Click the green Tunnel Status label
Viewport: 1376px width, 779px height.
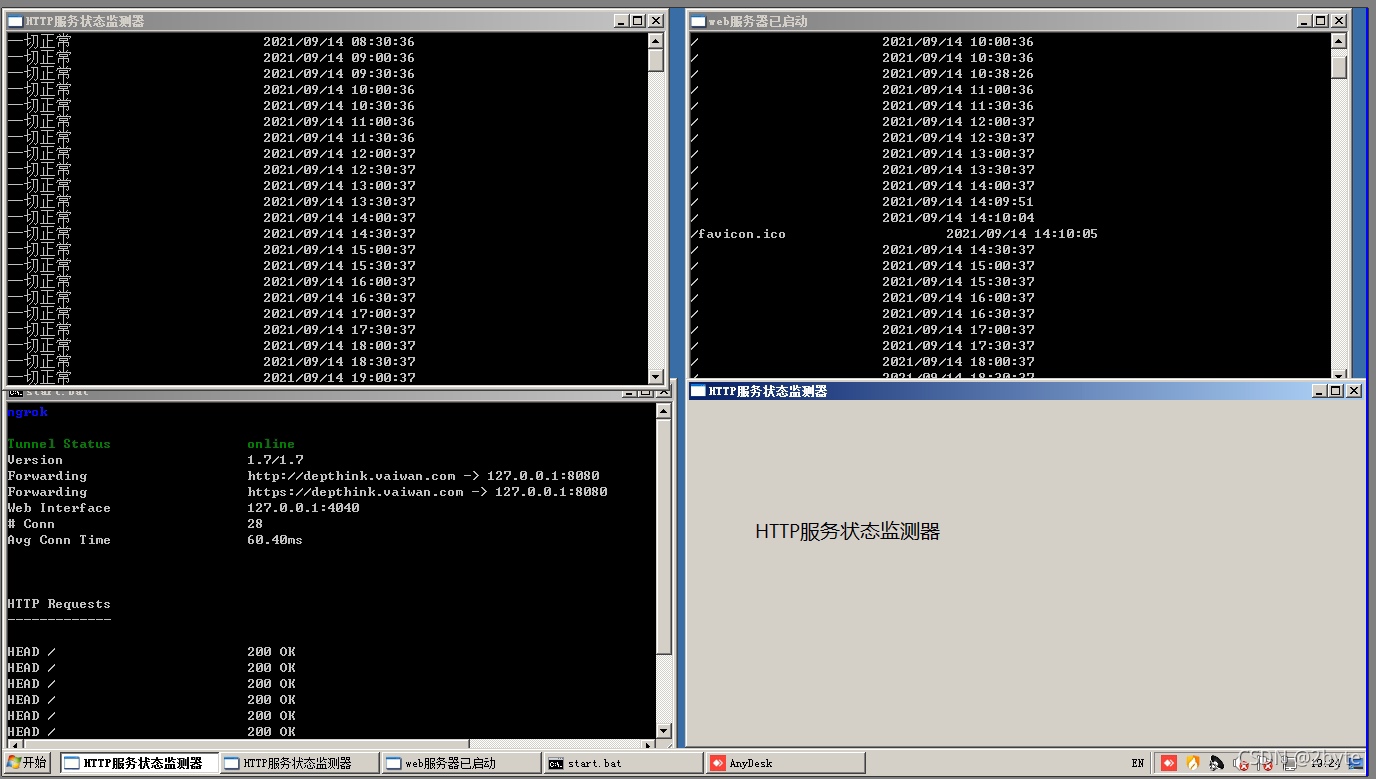coord(59,444)
